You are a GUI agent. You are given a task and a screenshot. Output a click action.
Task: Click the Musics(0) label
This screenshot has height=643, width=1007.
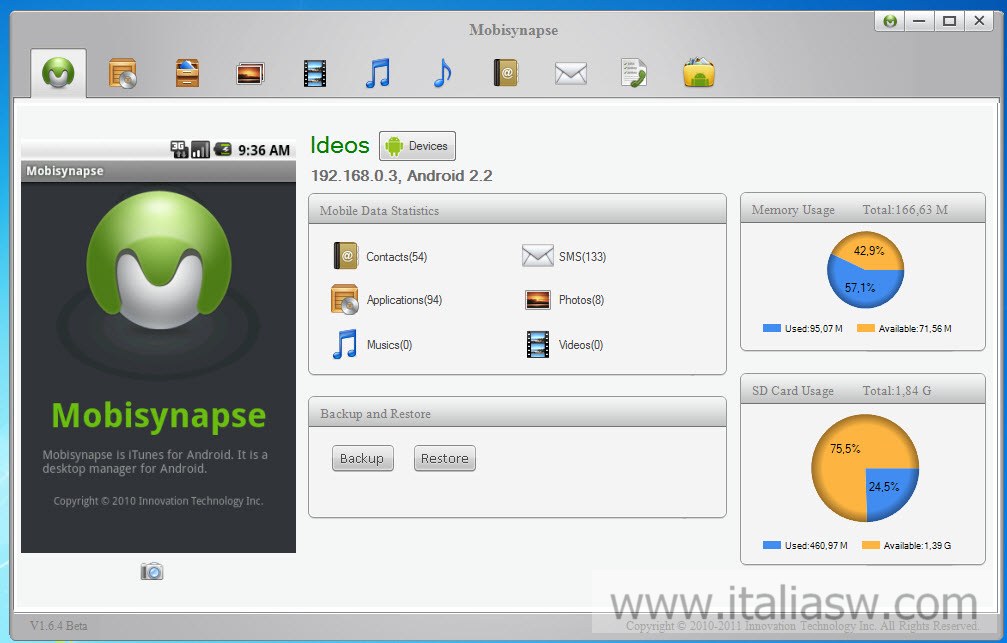[x=389, y=345]
